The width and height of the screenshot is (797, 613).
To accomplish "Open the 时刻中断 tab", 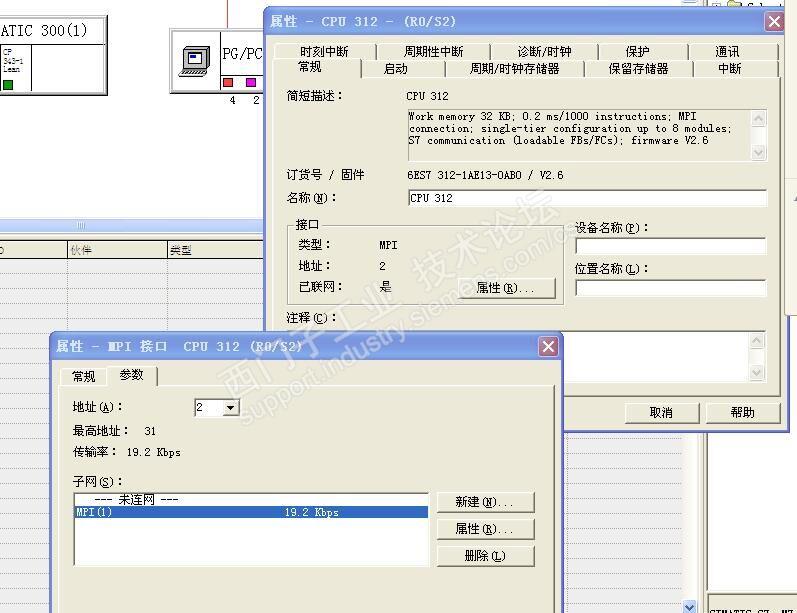I will tap(324, 51).
